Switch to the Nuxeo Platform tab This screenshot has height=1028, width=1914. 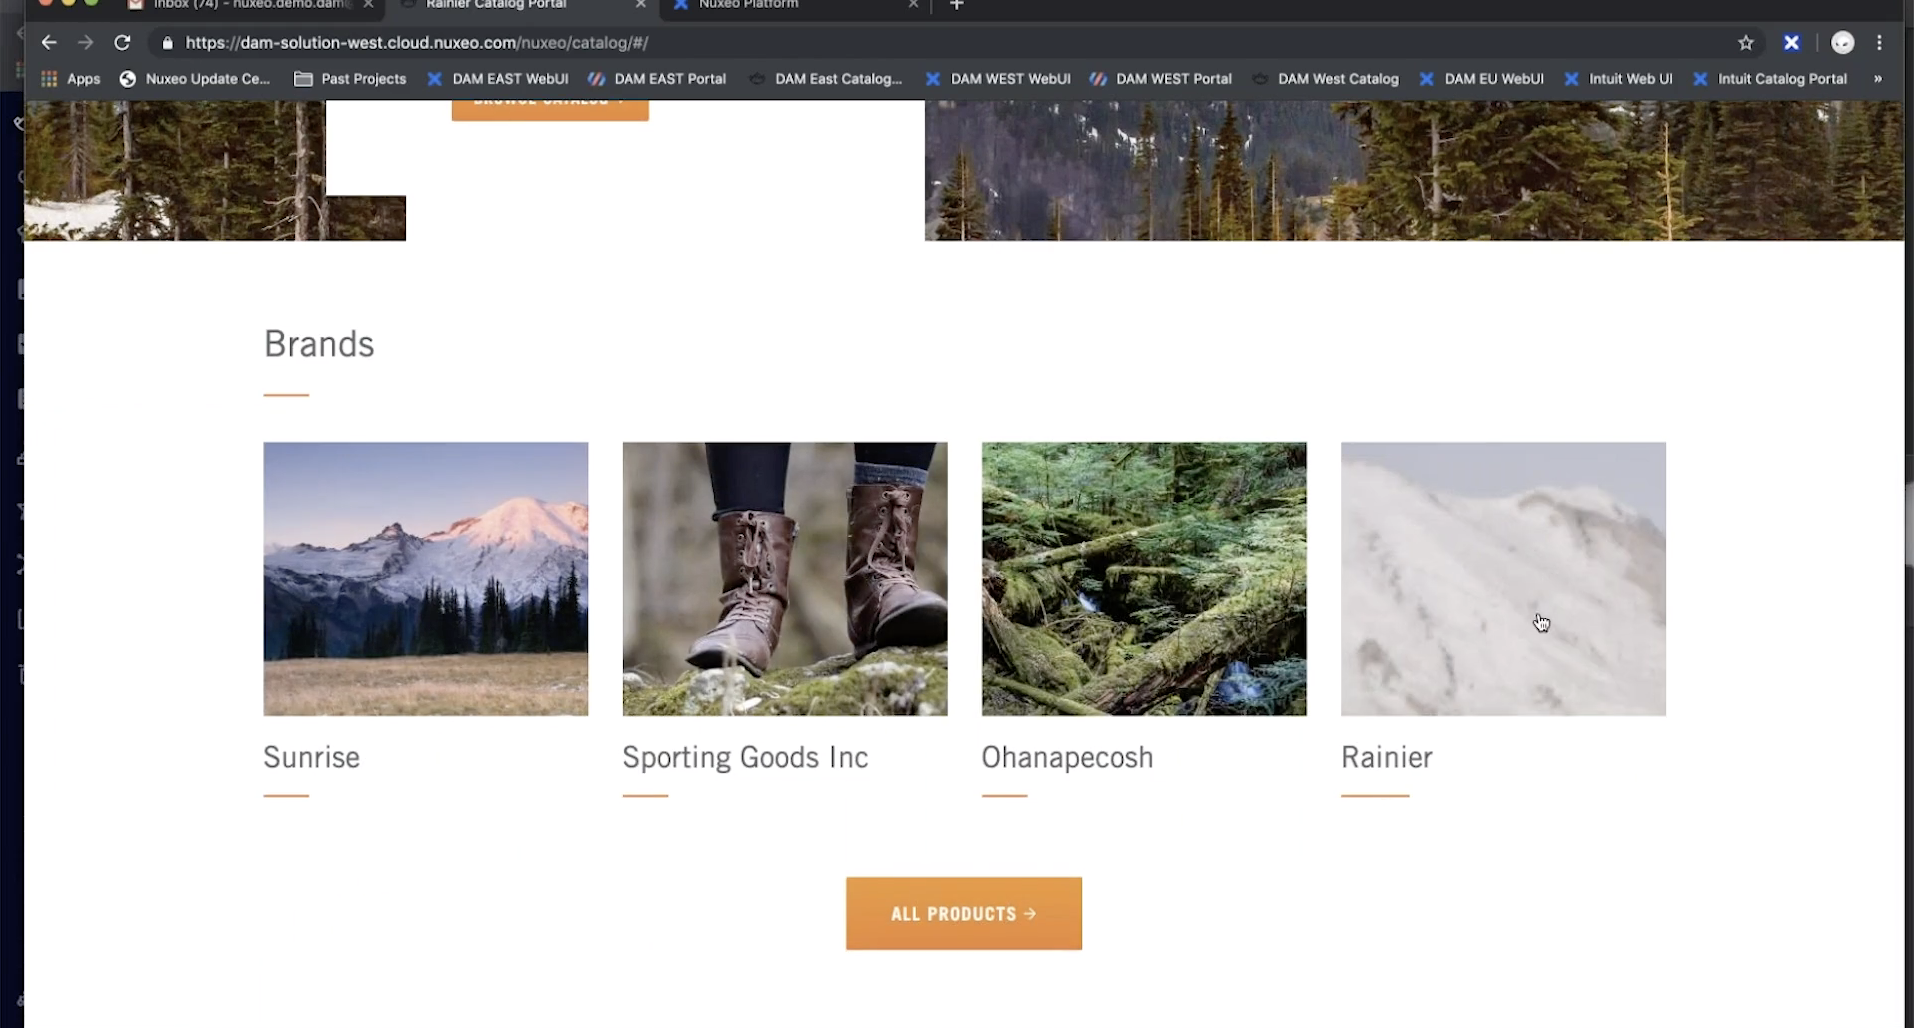tap(748, 5)
